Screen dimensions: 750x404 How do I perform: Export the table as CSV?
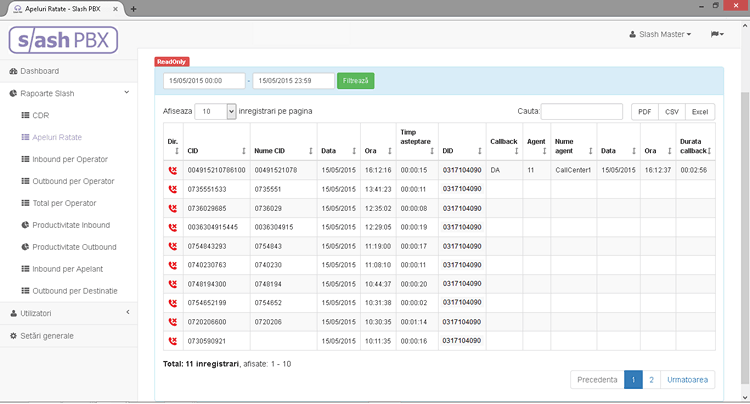click(x=672, y=111)
